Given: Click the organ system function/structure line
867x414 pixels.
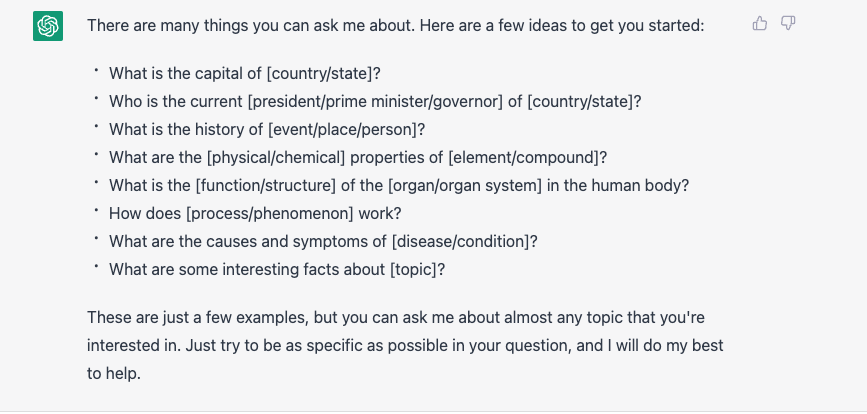Looking at the screenshot, I should [x=399, y=185].
